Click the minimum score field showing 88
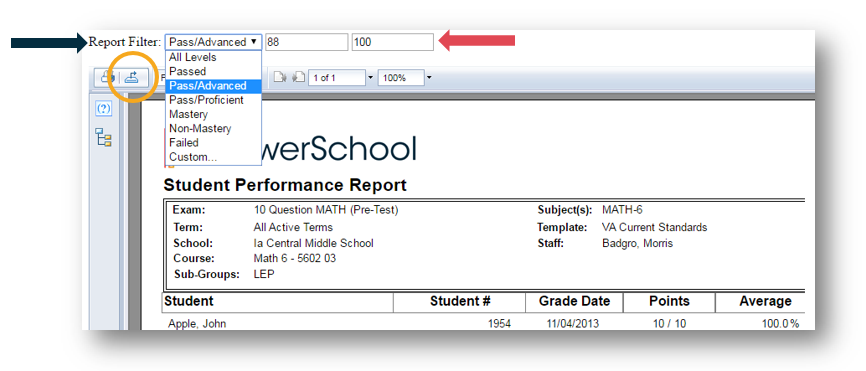This screenshot has width=866, height=371. coord(307,42)
